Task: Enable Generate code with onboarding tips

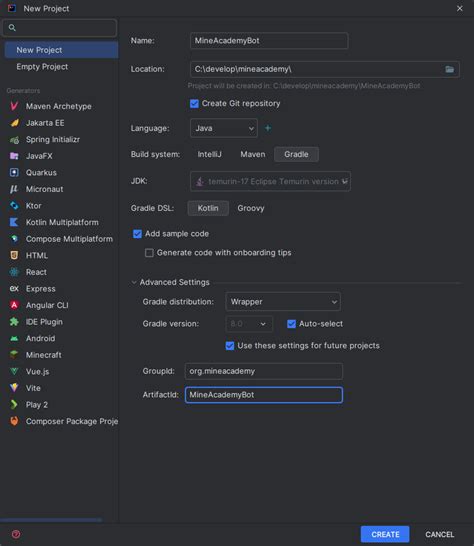Action: pos(149,253)
